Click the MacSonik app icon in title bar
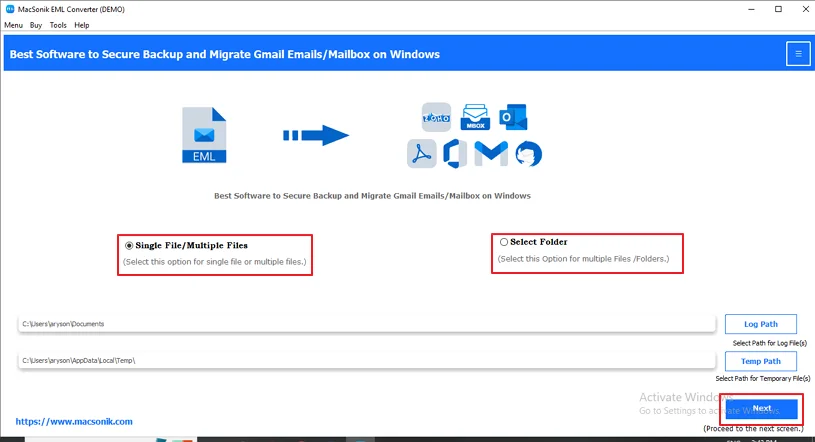Viewport: 815px width, 442px height. pyautogui.click(x=10, y=9)
